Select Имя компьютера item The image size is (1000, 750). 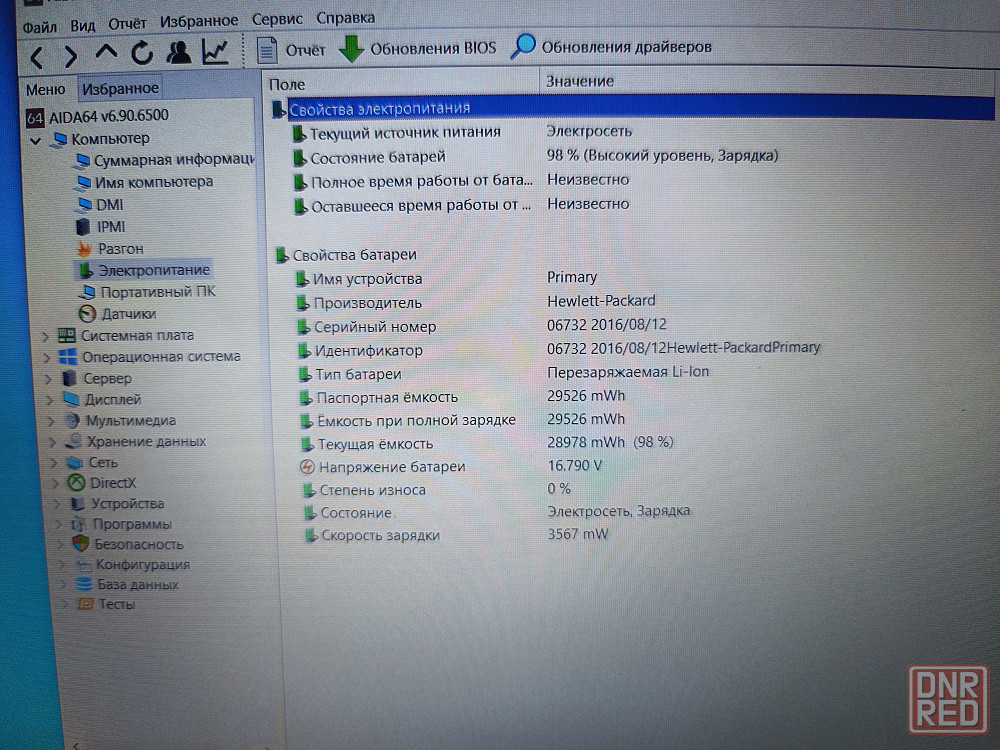[144, 182]
